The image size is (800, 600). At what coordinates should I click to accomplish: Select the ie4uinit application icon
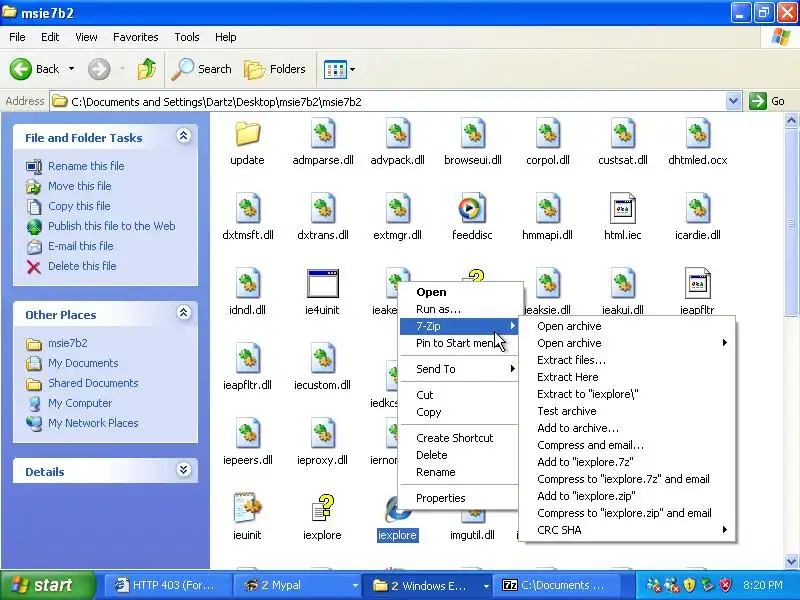click(322, 284)
